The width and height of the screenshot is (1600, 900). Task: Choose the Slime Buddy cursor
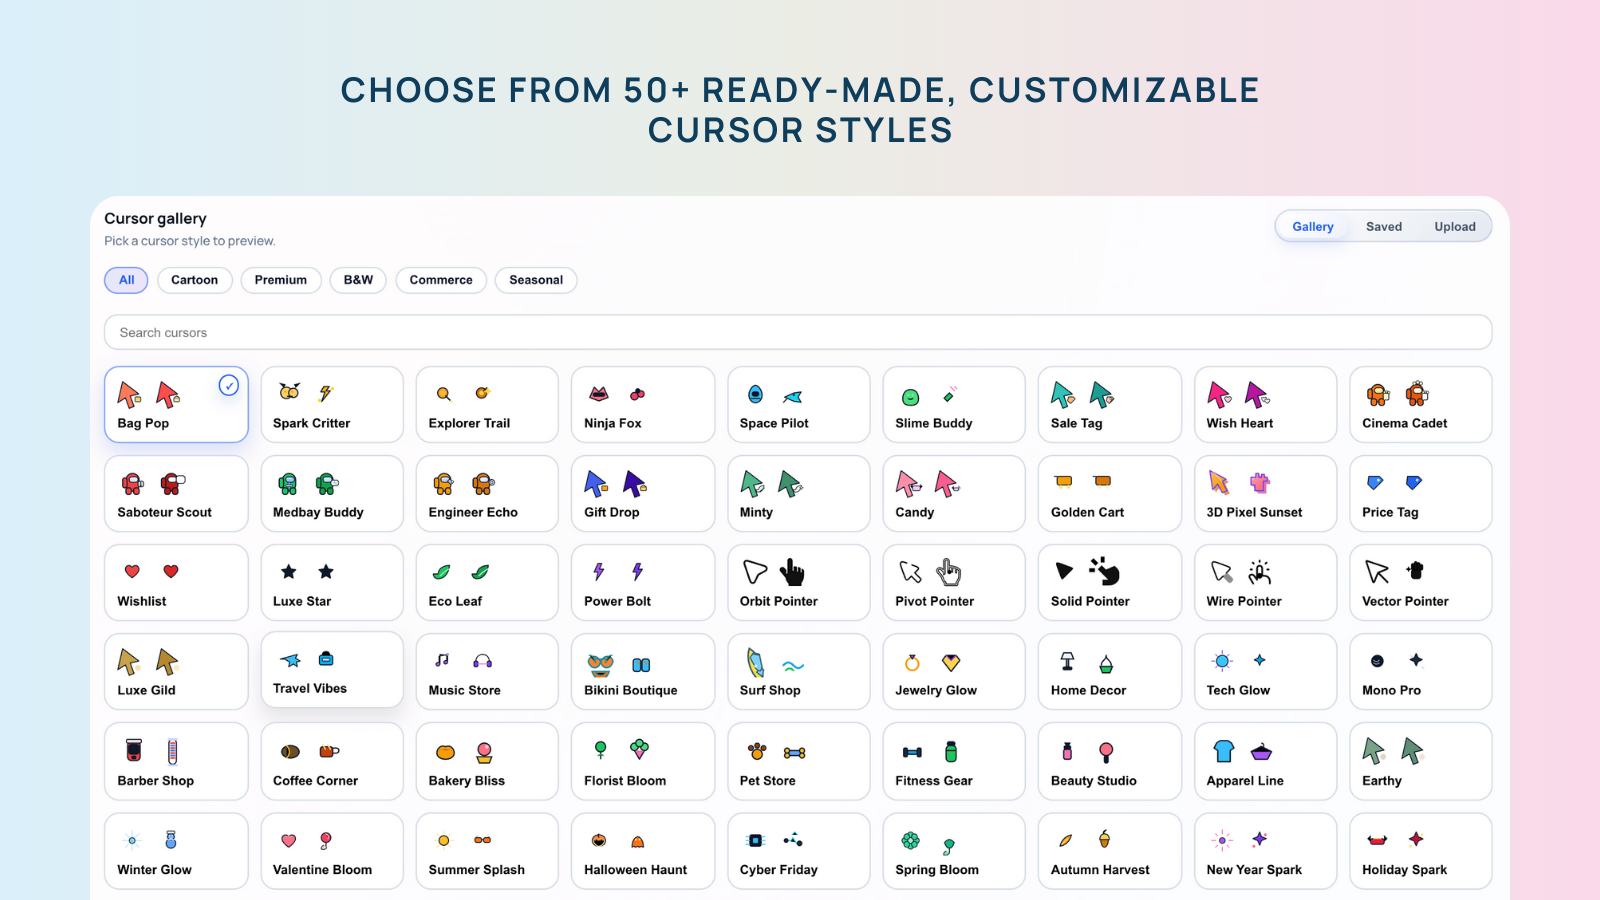coord(953,404)
